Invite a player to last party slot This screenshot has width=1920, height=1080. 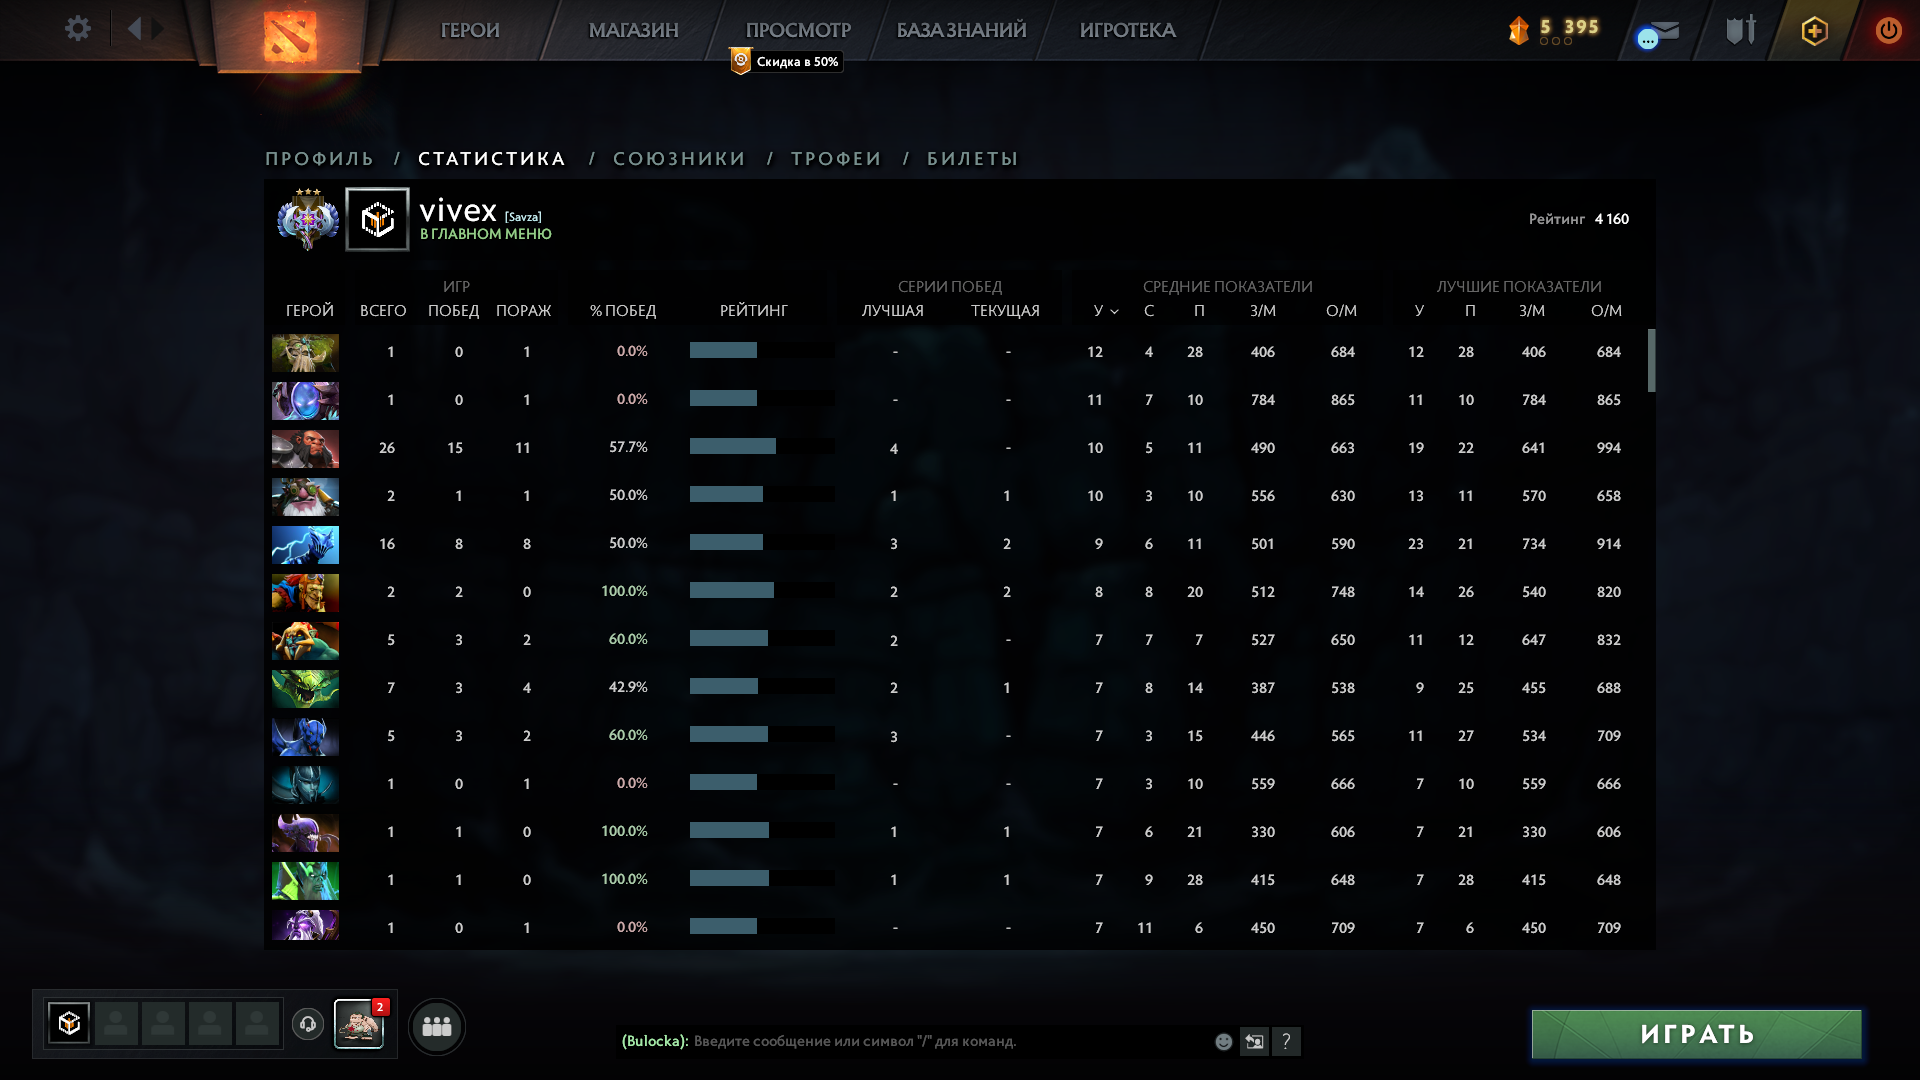pos(257,1023)
